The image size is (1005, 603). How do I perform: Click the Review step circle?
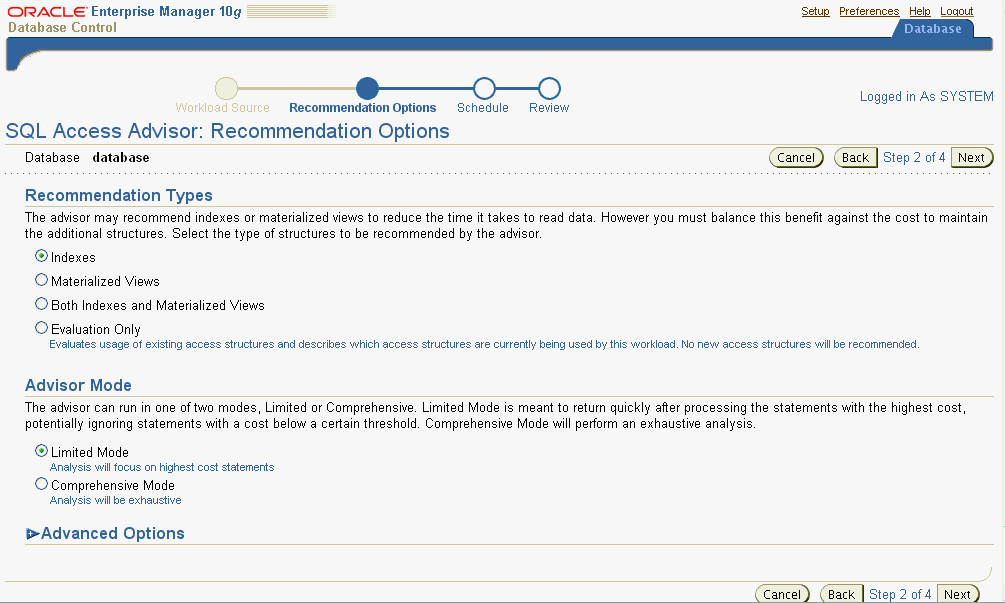pos(548,88)
